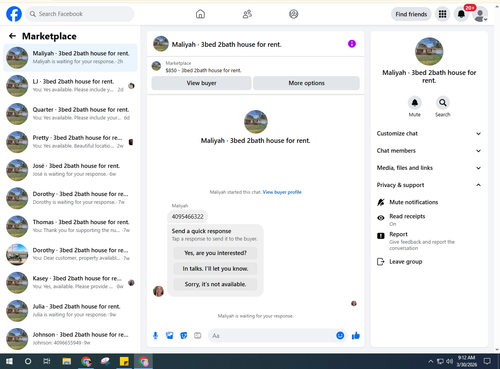This screenshot has width=500, height=369.
Task: Send a thumbs-up like
Action: pyautogui.click(x=356, y=336)
